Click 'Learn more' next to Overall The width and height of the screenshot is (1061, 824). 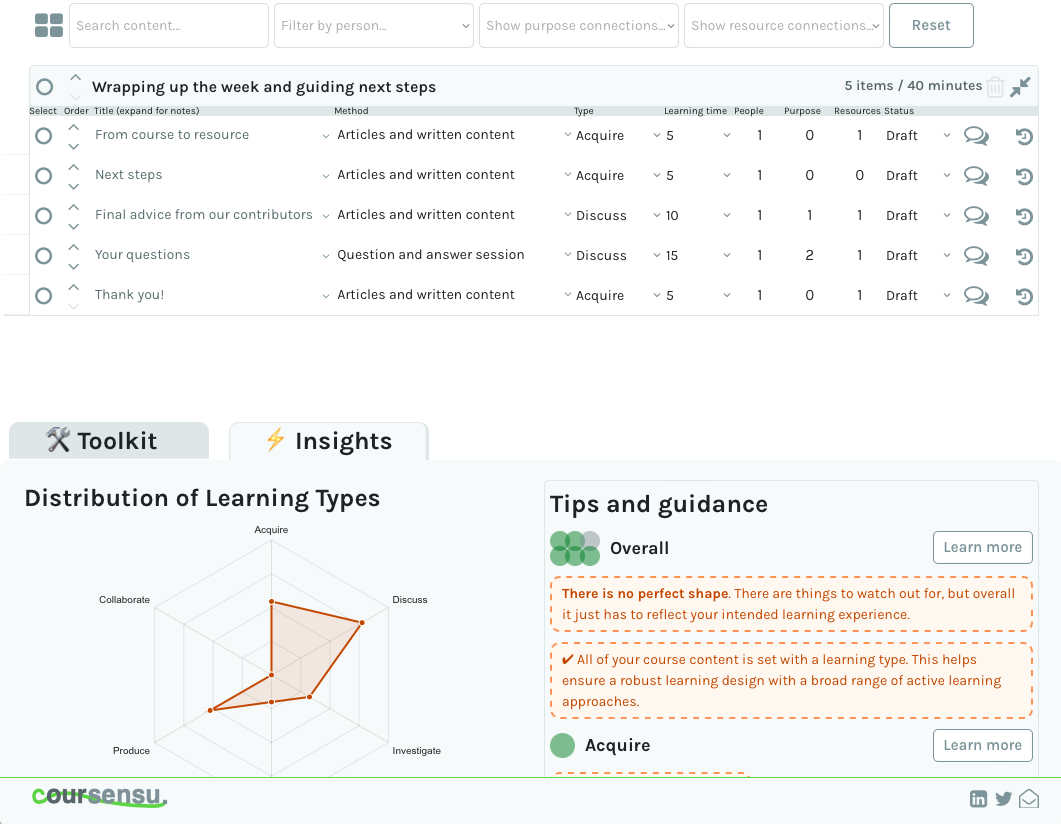982,547
